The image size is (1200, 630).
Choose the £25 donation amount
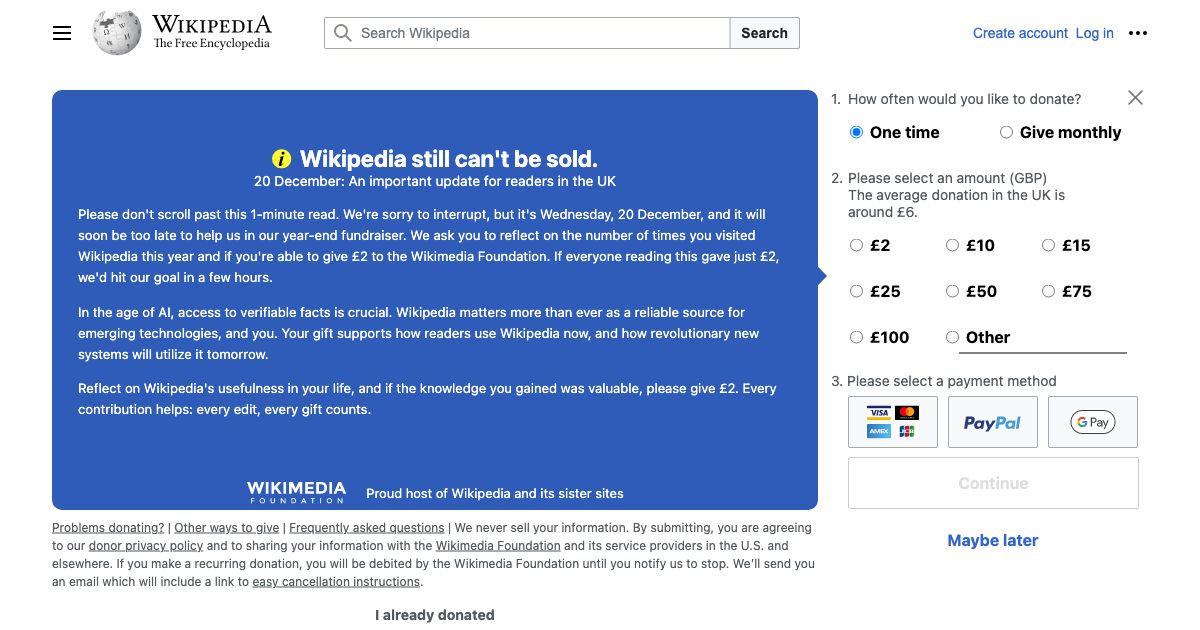click(x=857, y=291)
